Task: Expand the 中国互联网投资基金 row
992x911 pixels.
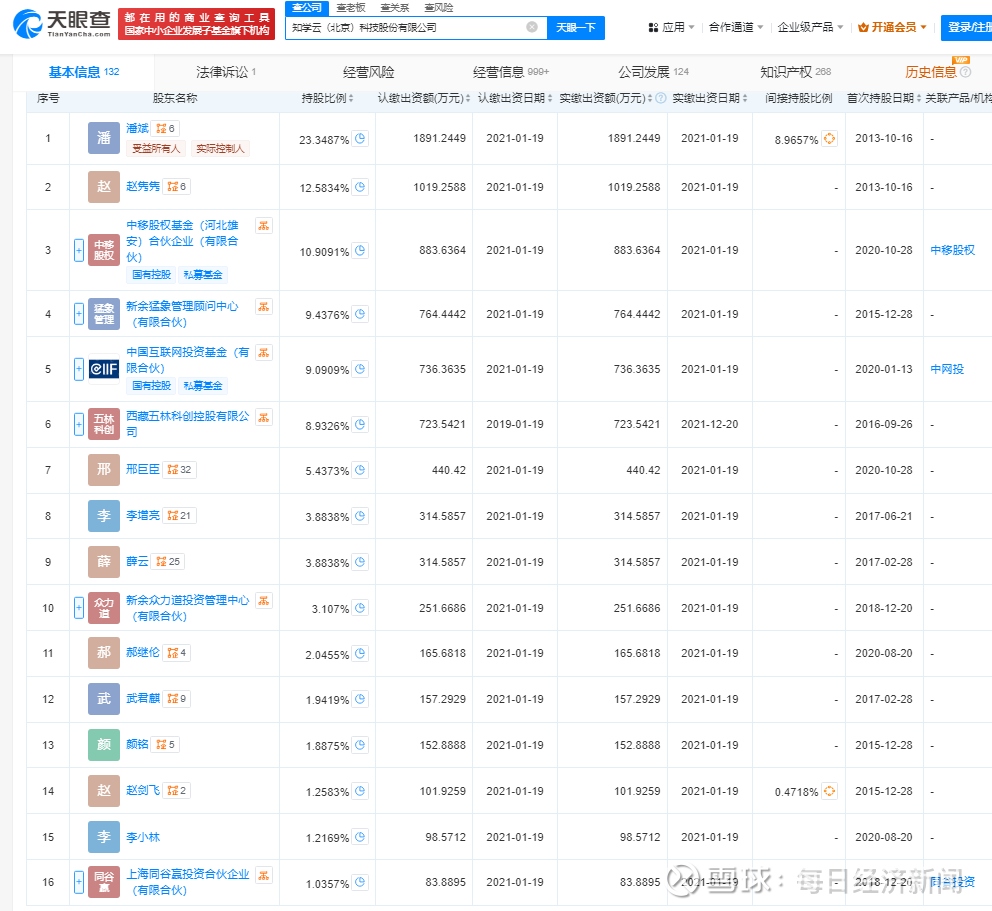Action: coord(78,369)
